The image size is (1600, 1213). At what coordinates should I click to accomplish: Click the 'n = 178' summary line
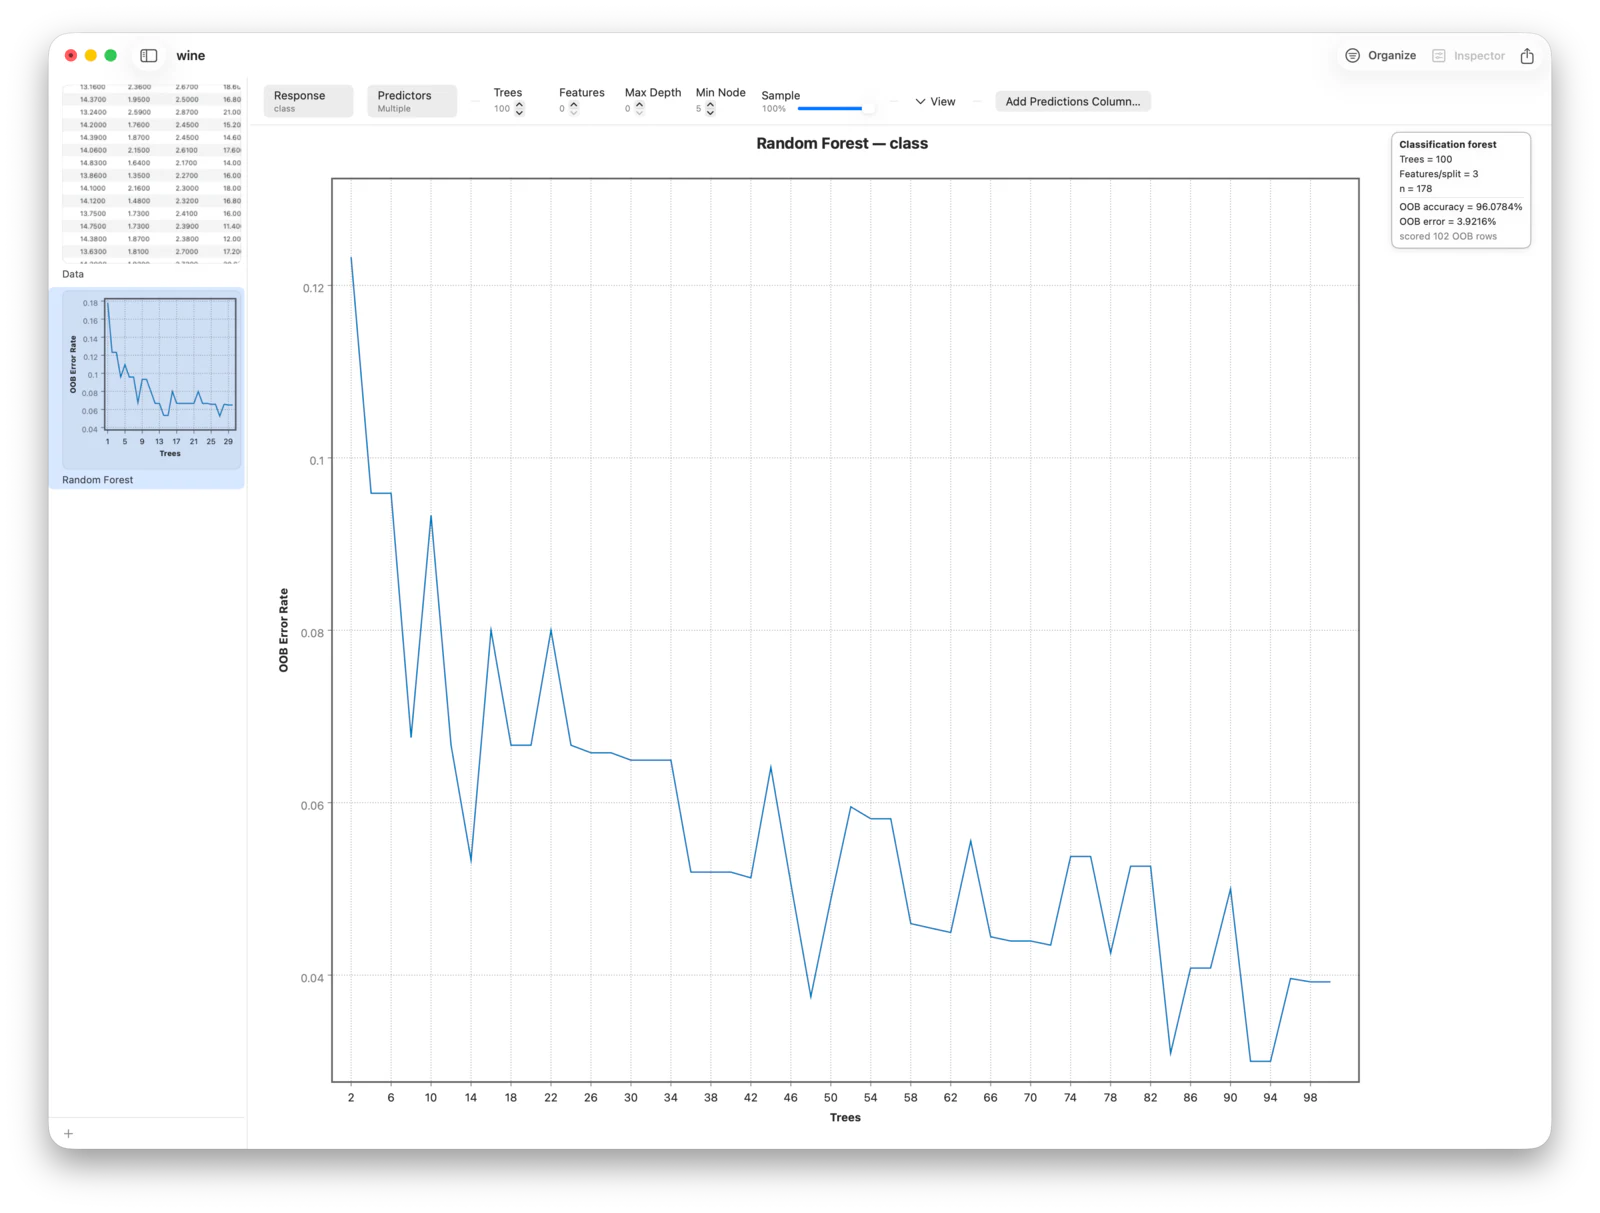click(x=1415, y=189)
